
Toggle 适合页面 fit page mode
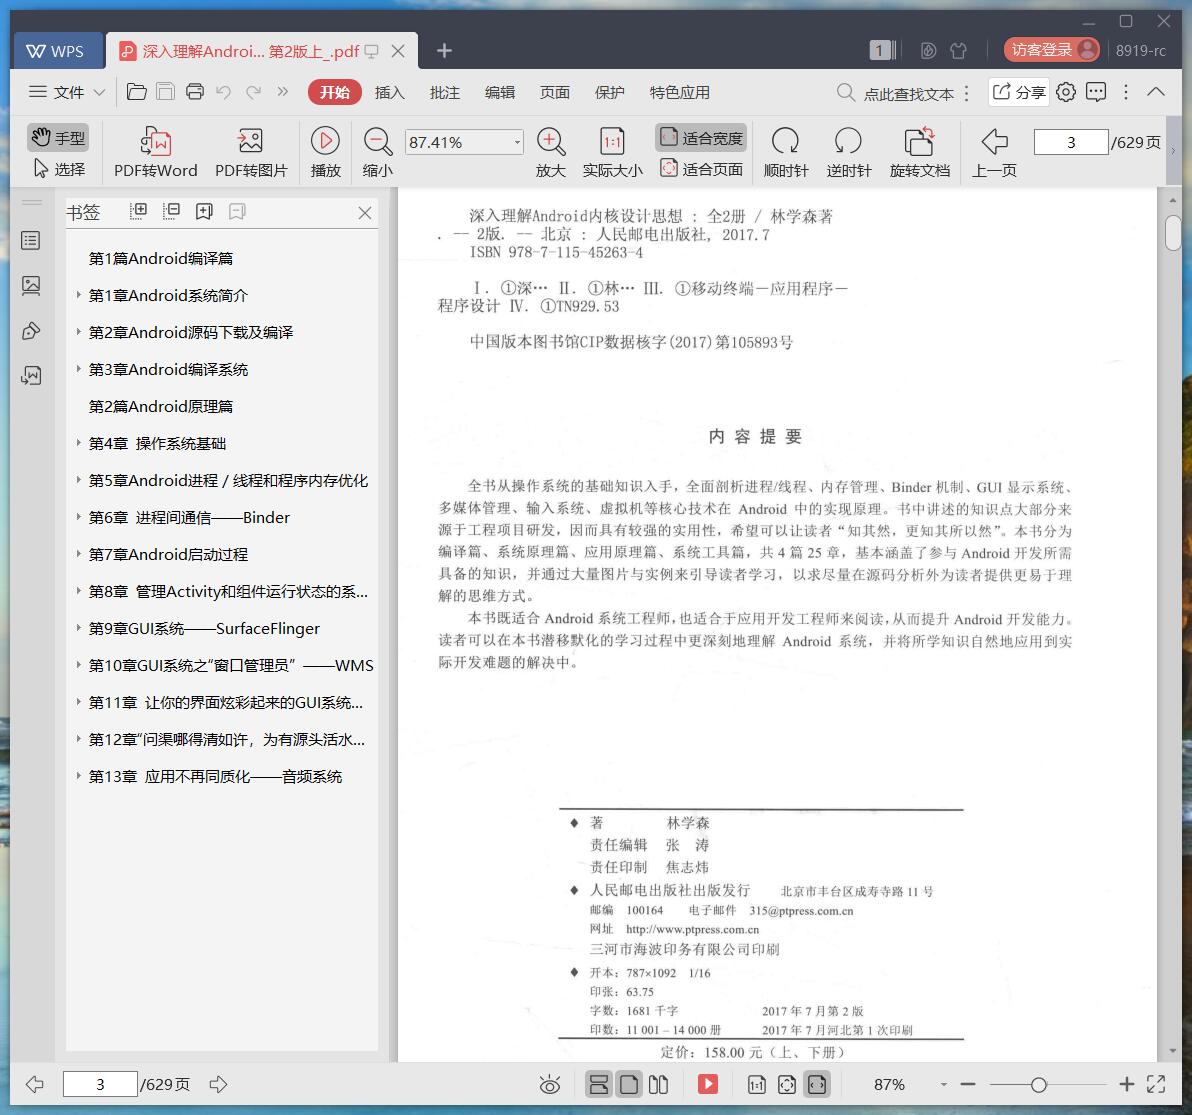click(x=701, y=169)
